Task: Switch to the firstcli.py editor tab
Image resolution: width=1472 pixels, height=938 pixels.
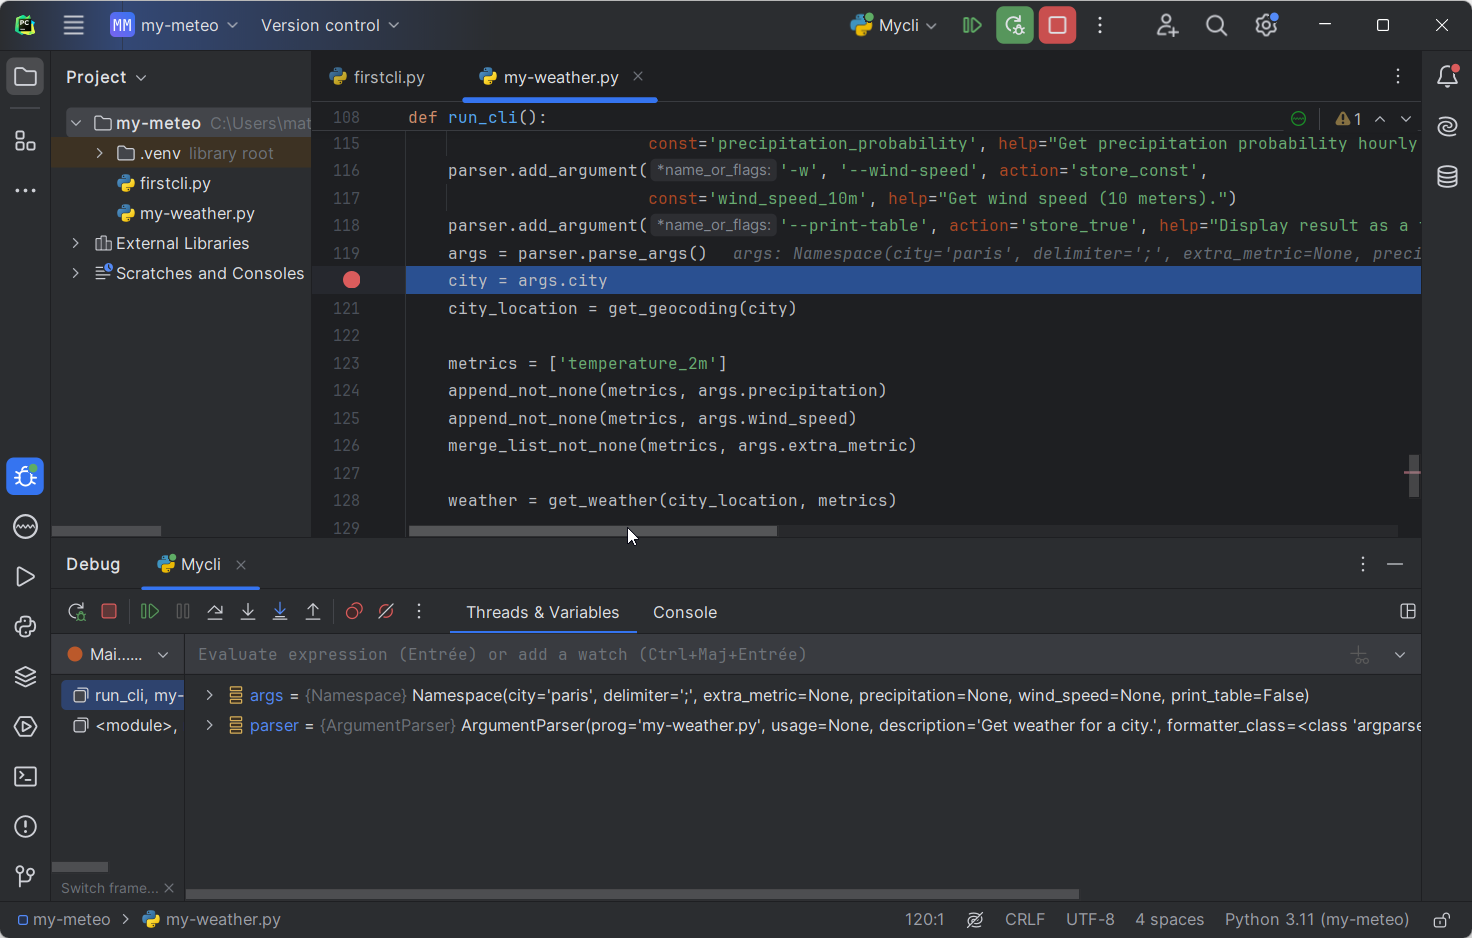Action: (378, 77)
